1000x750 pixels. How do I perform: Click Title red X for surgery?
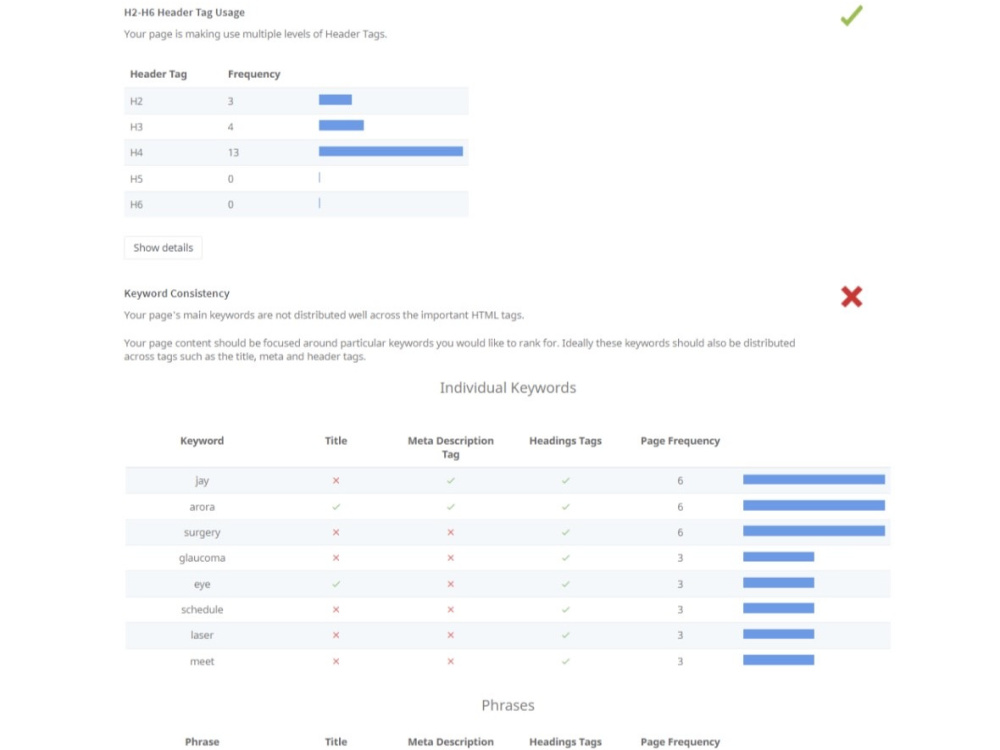pyautogui.click(x=336, y=532)
